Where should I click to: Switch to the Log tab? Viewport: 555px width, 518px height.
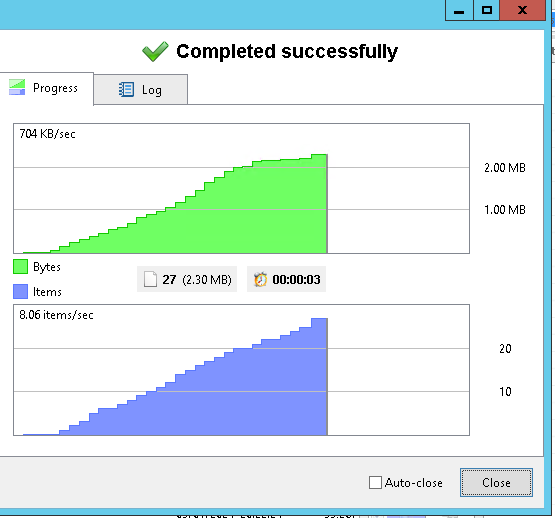pos(141,90)
